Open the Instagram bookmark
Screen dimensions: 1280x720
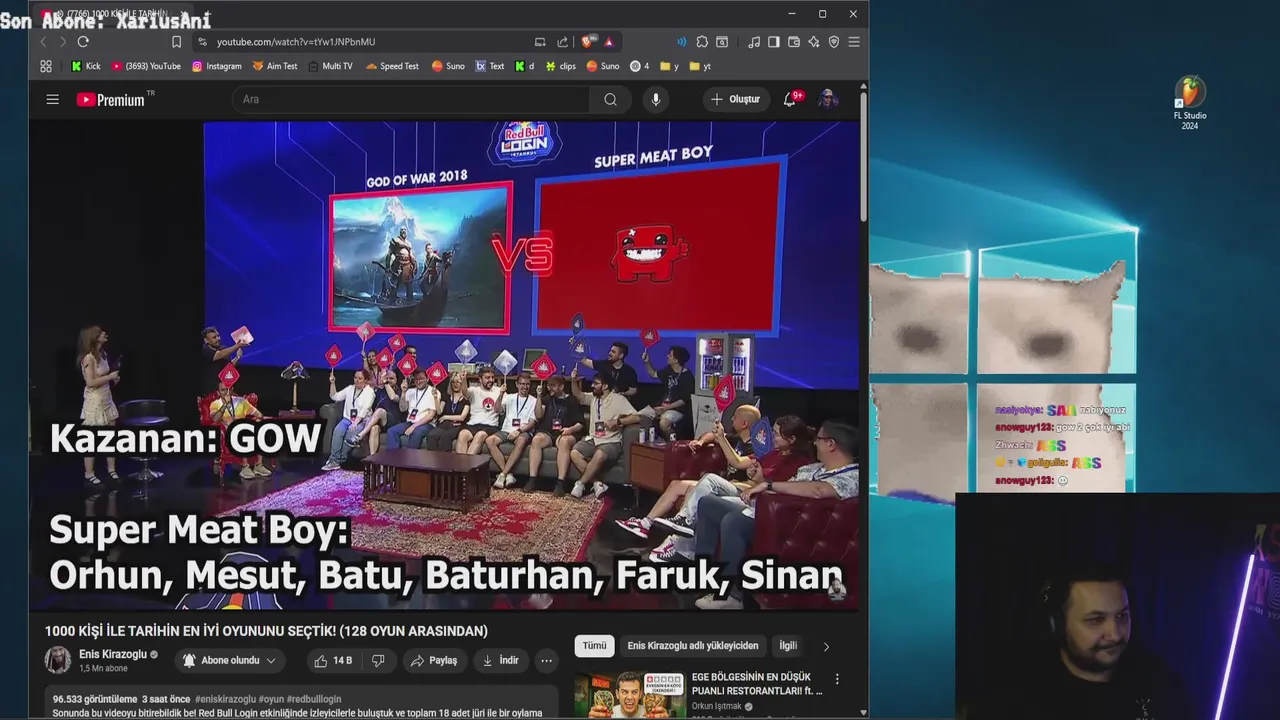pos(217,66)
